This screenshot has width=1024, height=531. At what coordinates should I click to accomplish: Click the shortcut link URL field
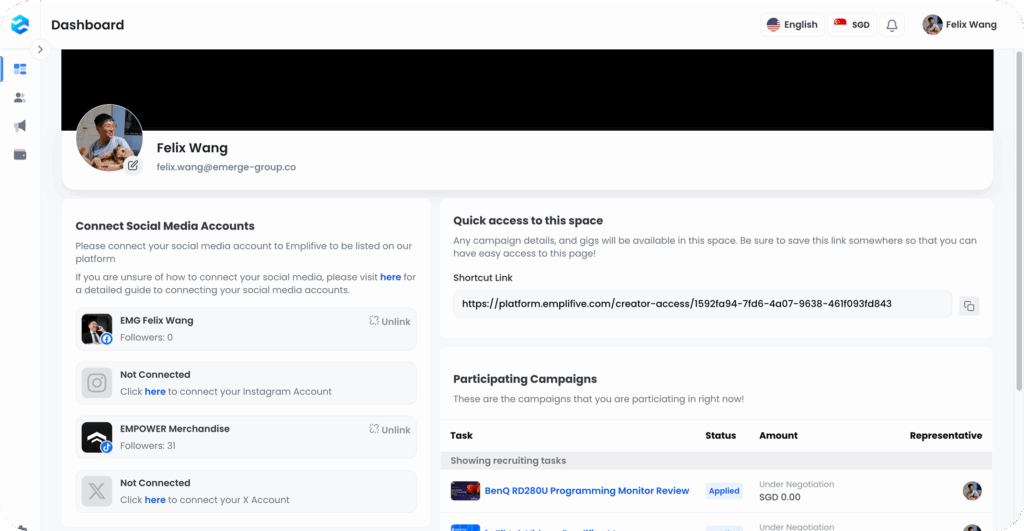[702, 304]
